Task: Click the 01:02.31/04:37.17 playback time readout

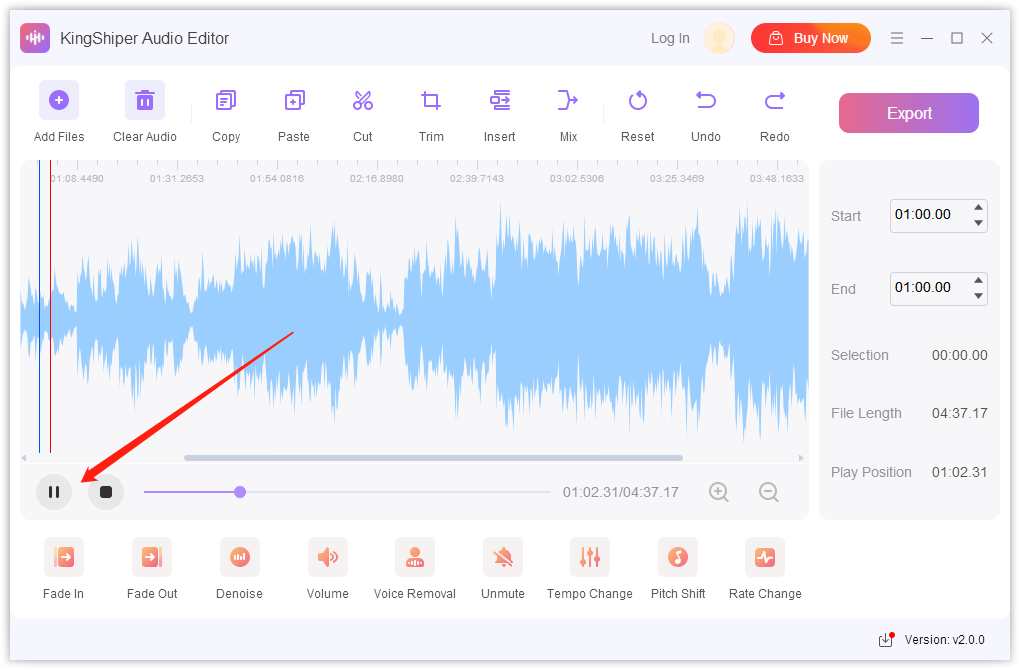Action: pos(621,492)
